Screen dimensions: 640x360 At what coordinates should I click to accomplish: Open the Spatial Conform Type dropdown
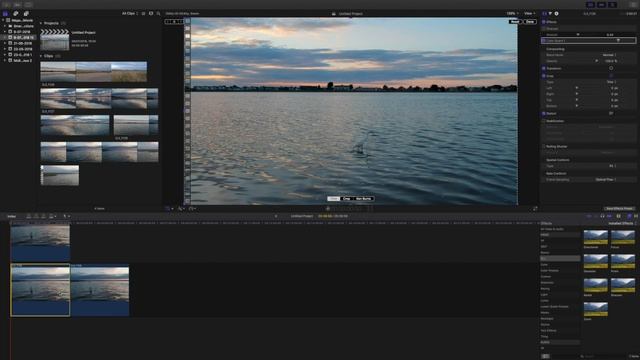pyautogui.click(x=612, y=166)
